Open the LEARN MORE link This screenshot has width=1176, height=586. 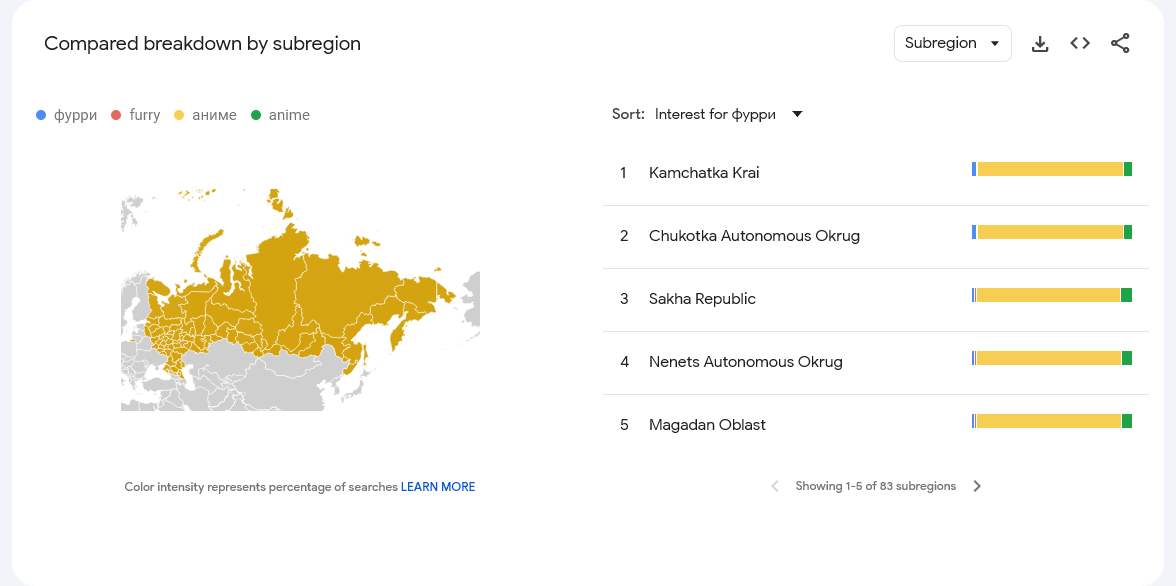pyautogui.click(x=438, y=487)
